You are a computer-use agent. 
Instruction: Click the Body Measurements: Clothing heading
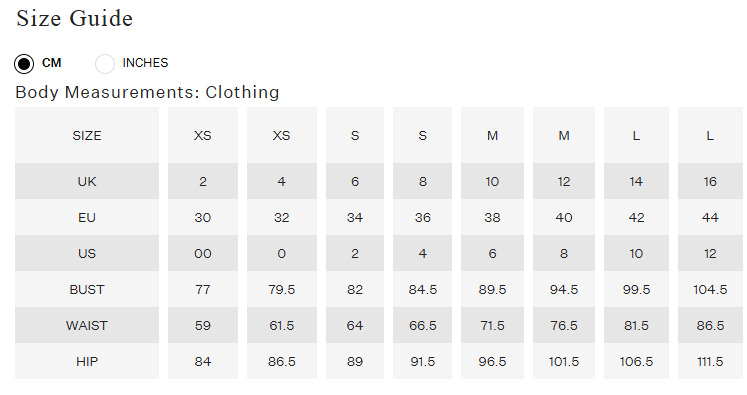[x=147, y=92]
